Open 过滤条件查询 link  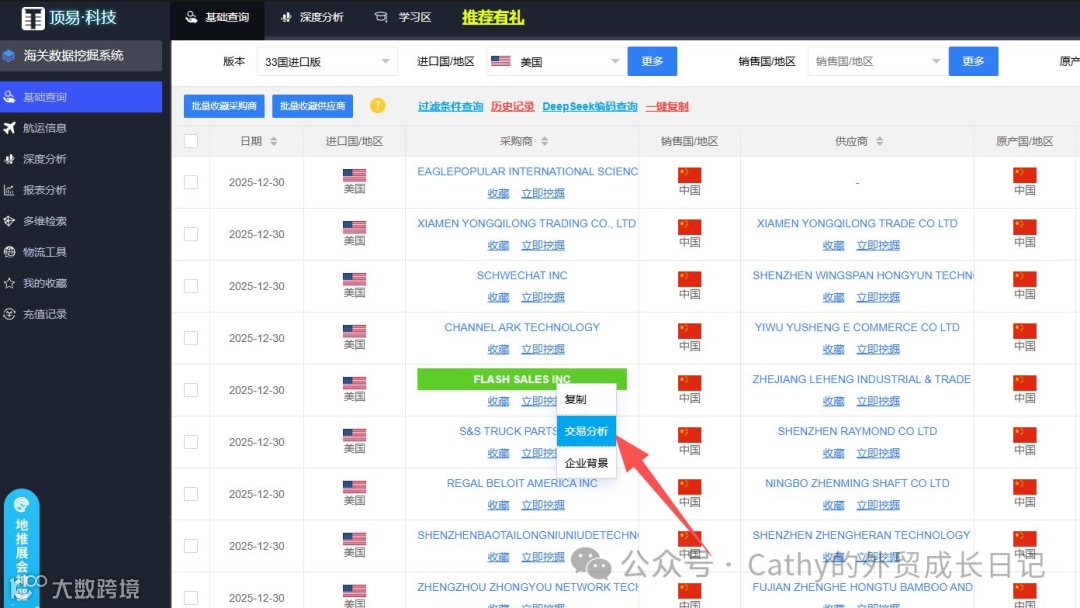[x=450, y=106]
